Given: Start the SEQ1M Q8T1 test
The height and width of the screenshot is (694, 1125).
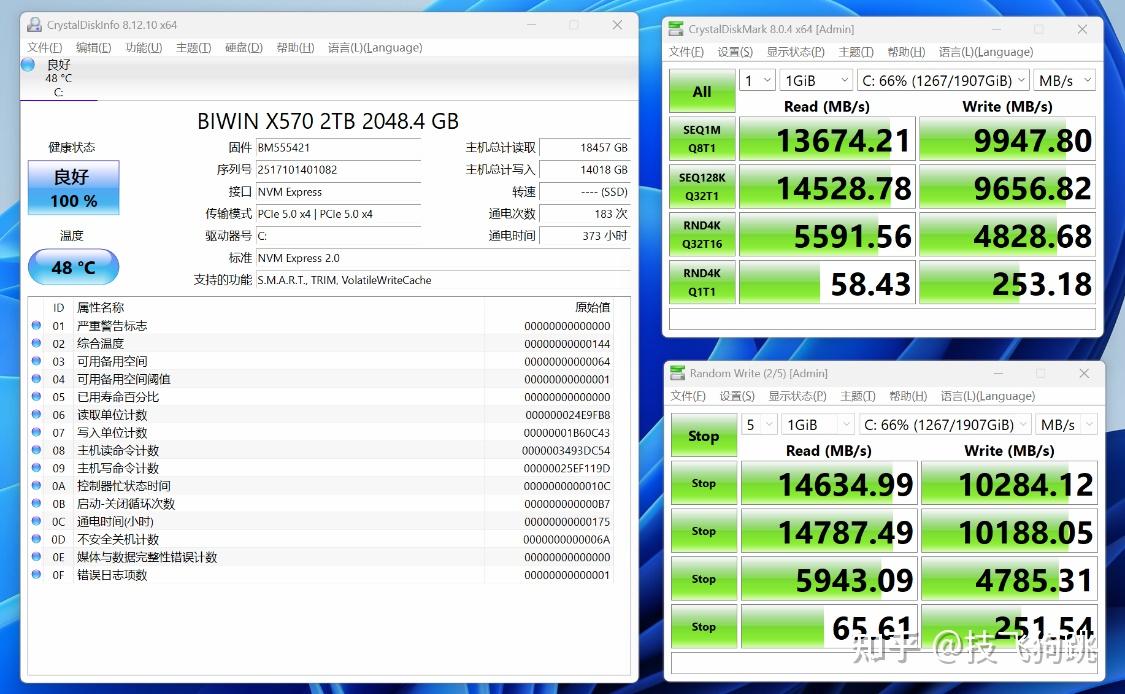Looking at the screenshot, I should 702,139.
